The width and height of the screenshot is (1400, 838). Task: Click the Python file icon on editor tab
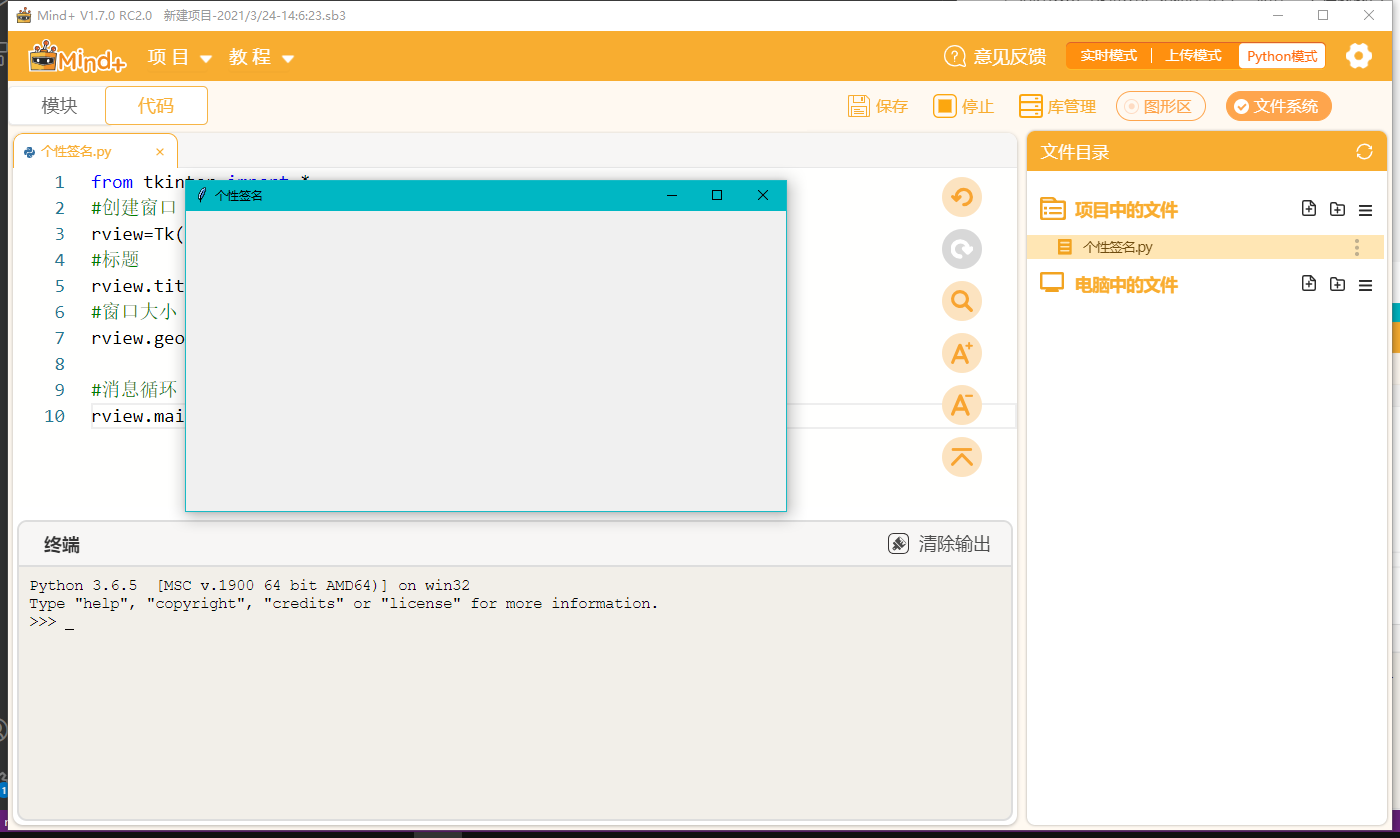(x=30, y=152)
